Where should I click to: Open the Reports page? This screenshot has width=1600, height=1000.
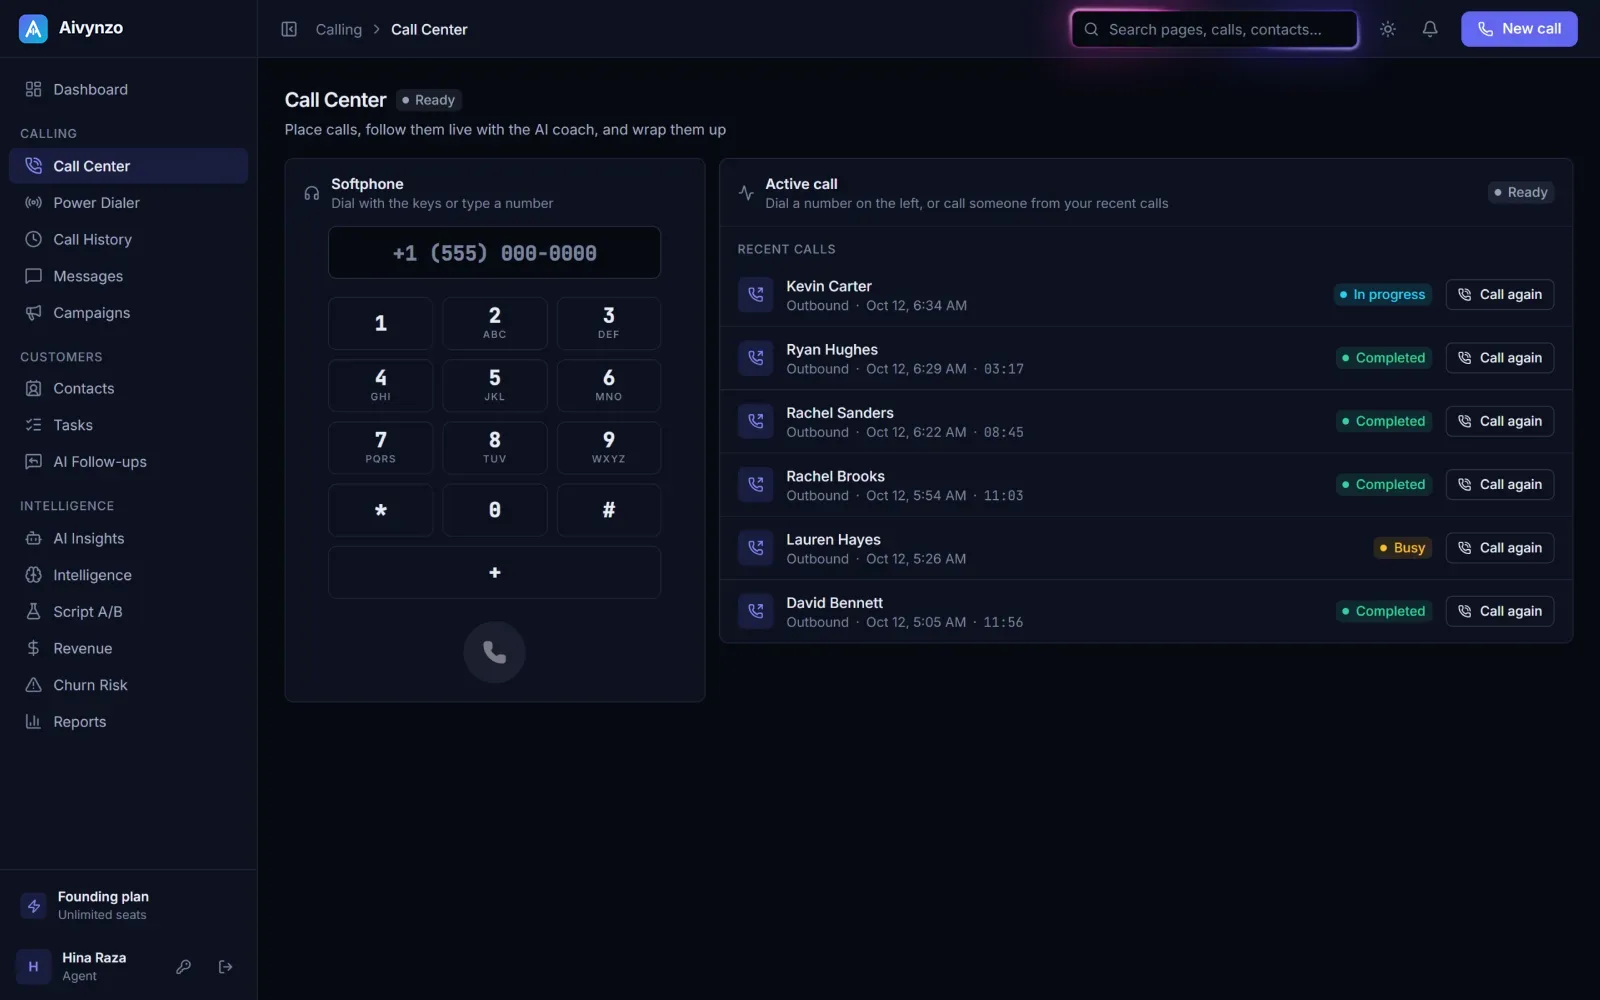pos(128,722)
